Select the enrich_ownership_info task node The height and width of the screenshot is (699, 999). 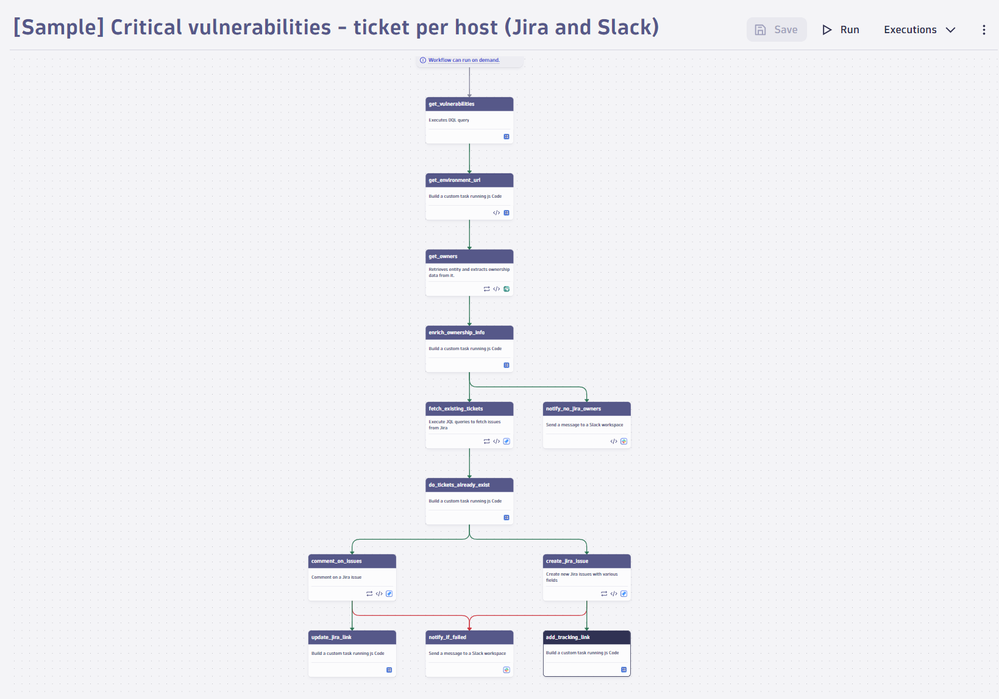tap(470, 349)
